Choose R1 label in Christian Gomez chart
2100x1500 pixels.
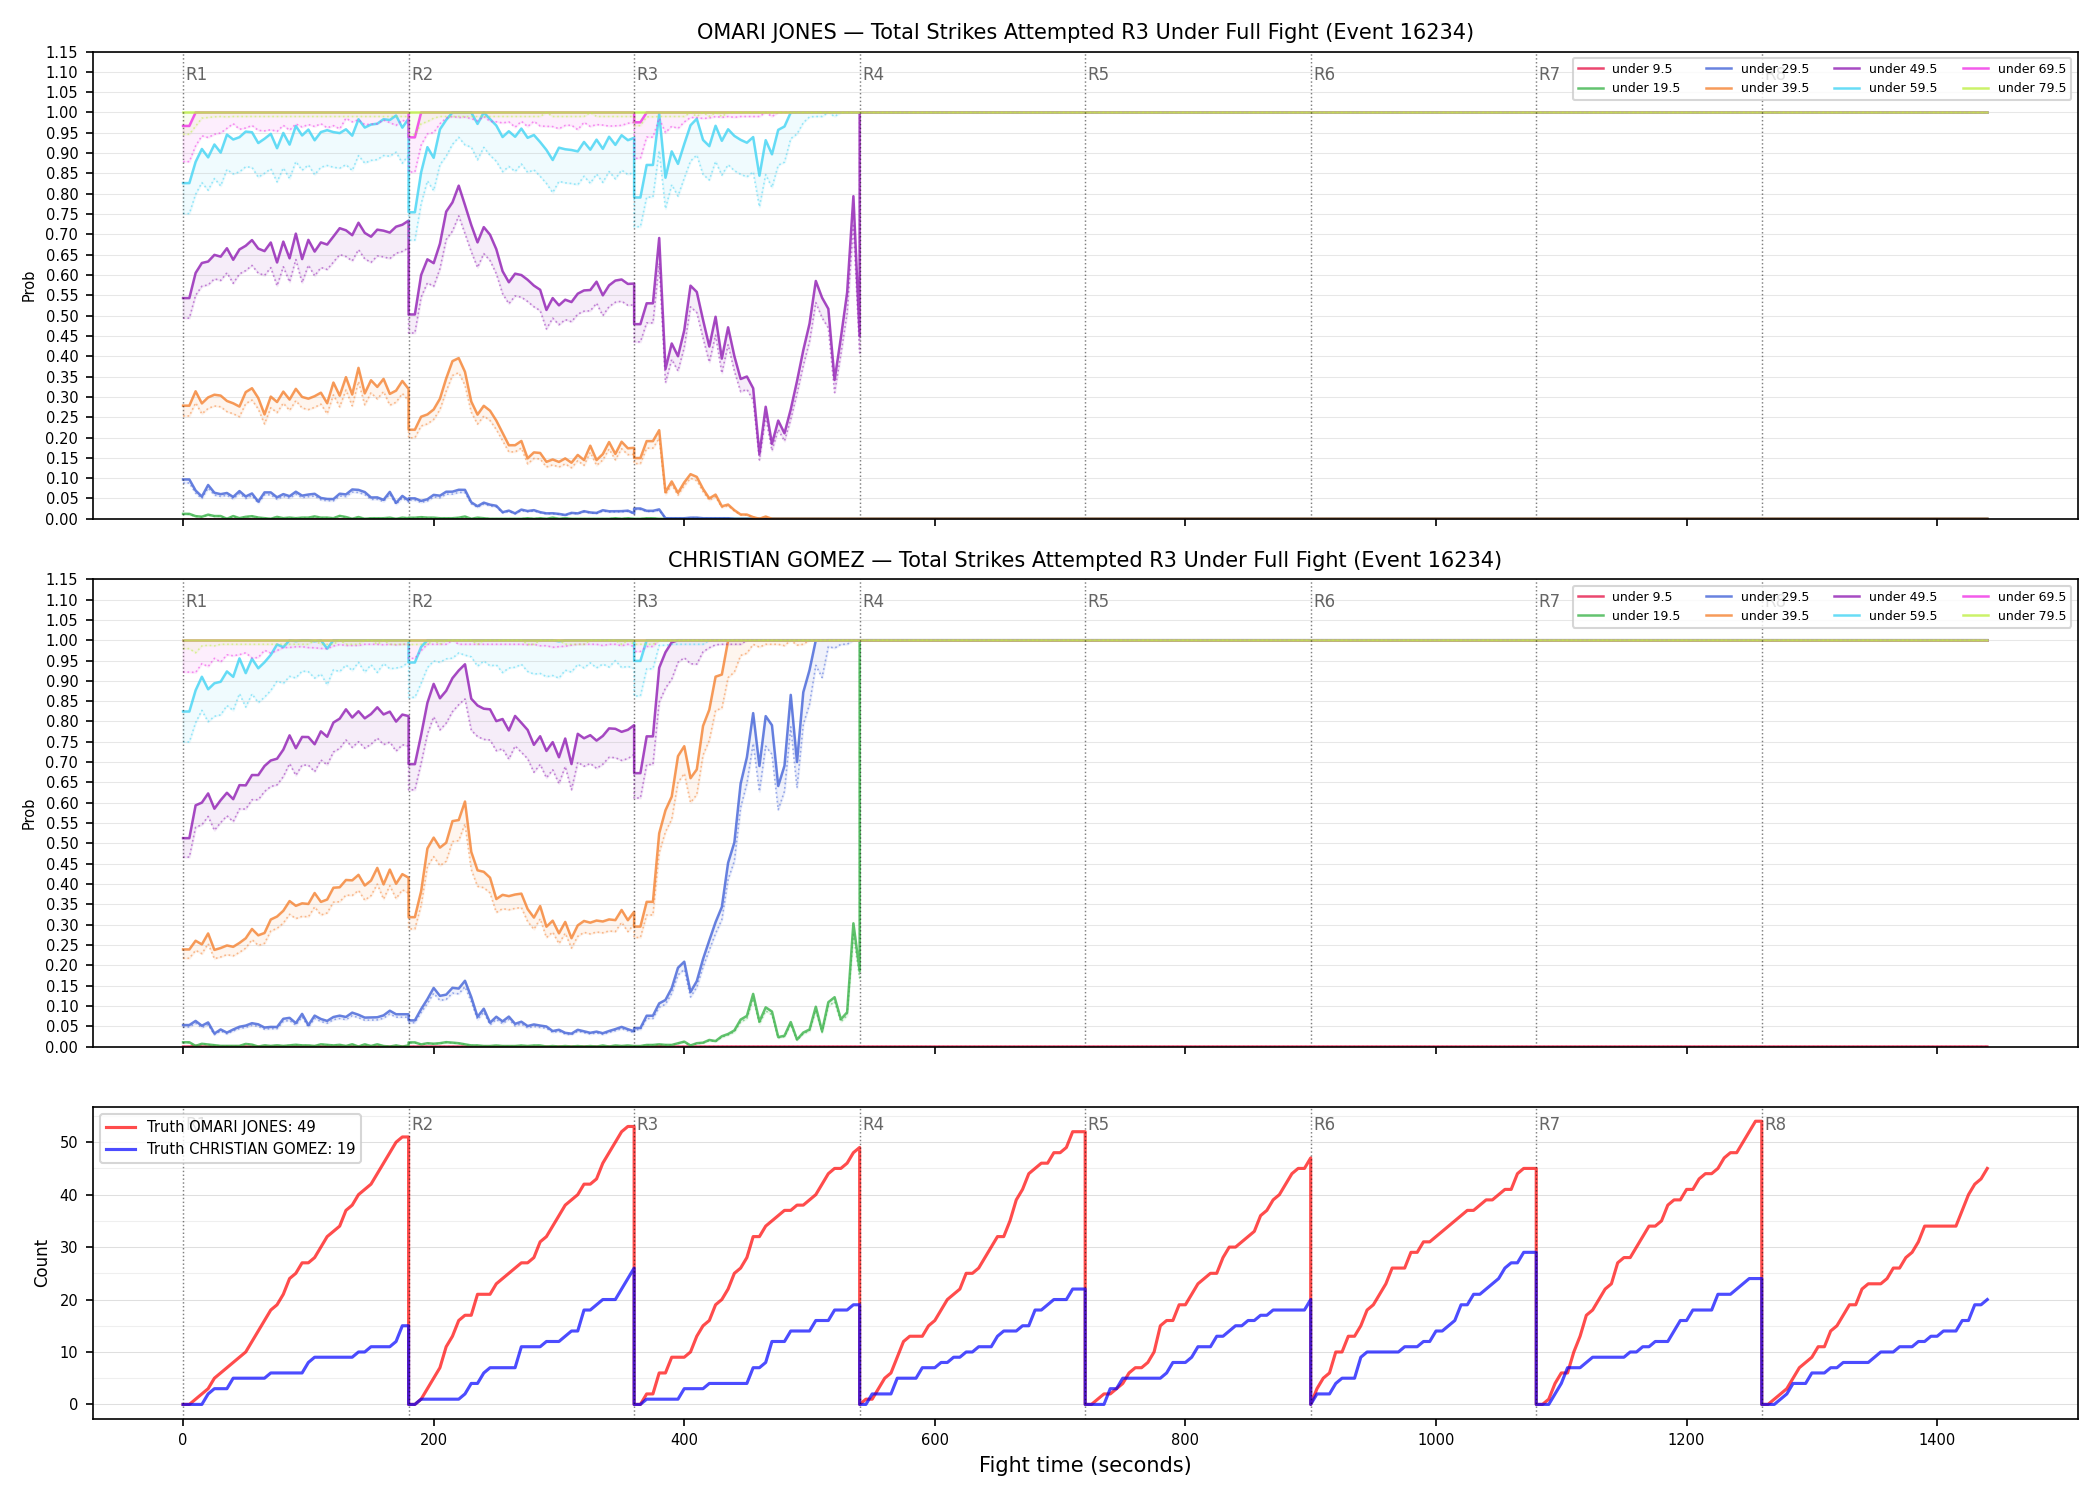[196, 601]
